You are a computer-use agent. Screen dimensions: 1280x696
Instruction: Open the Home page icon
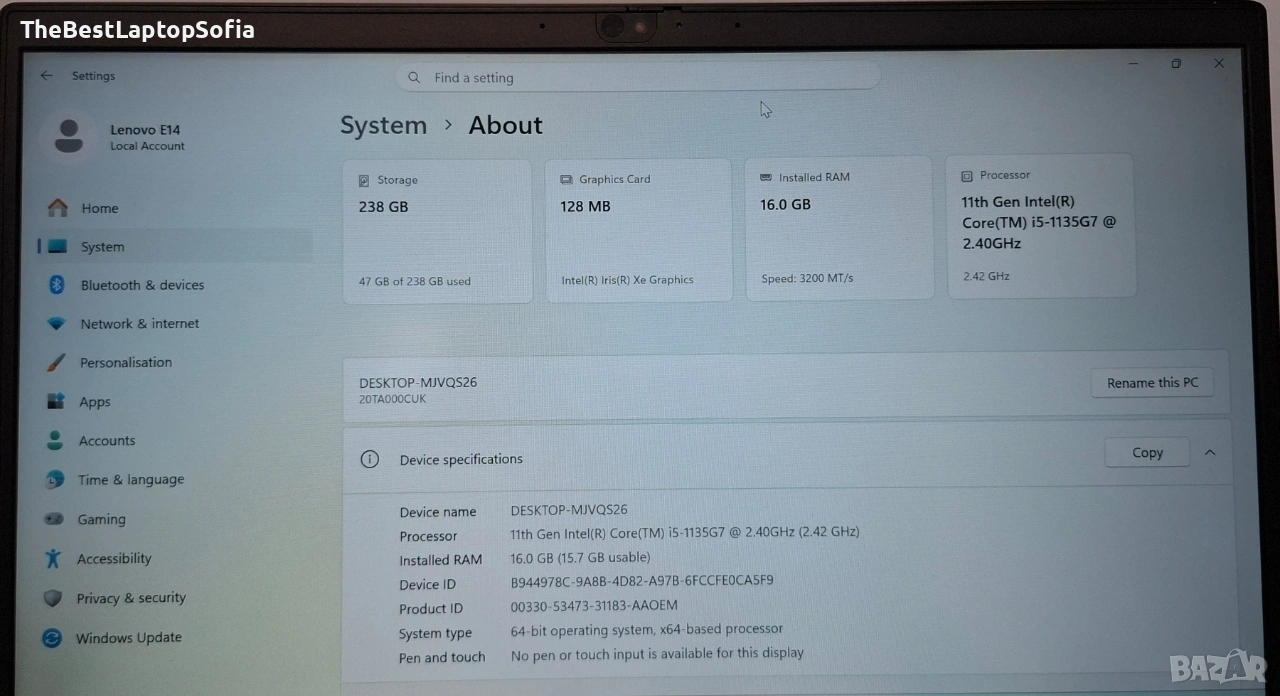(x=58, y=208)
